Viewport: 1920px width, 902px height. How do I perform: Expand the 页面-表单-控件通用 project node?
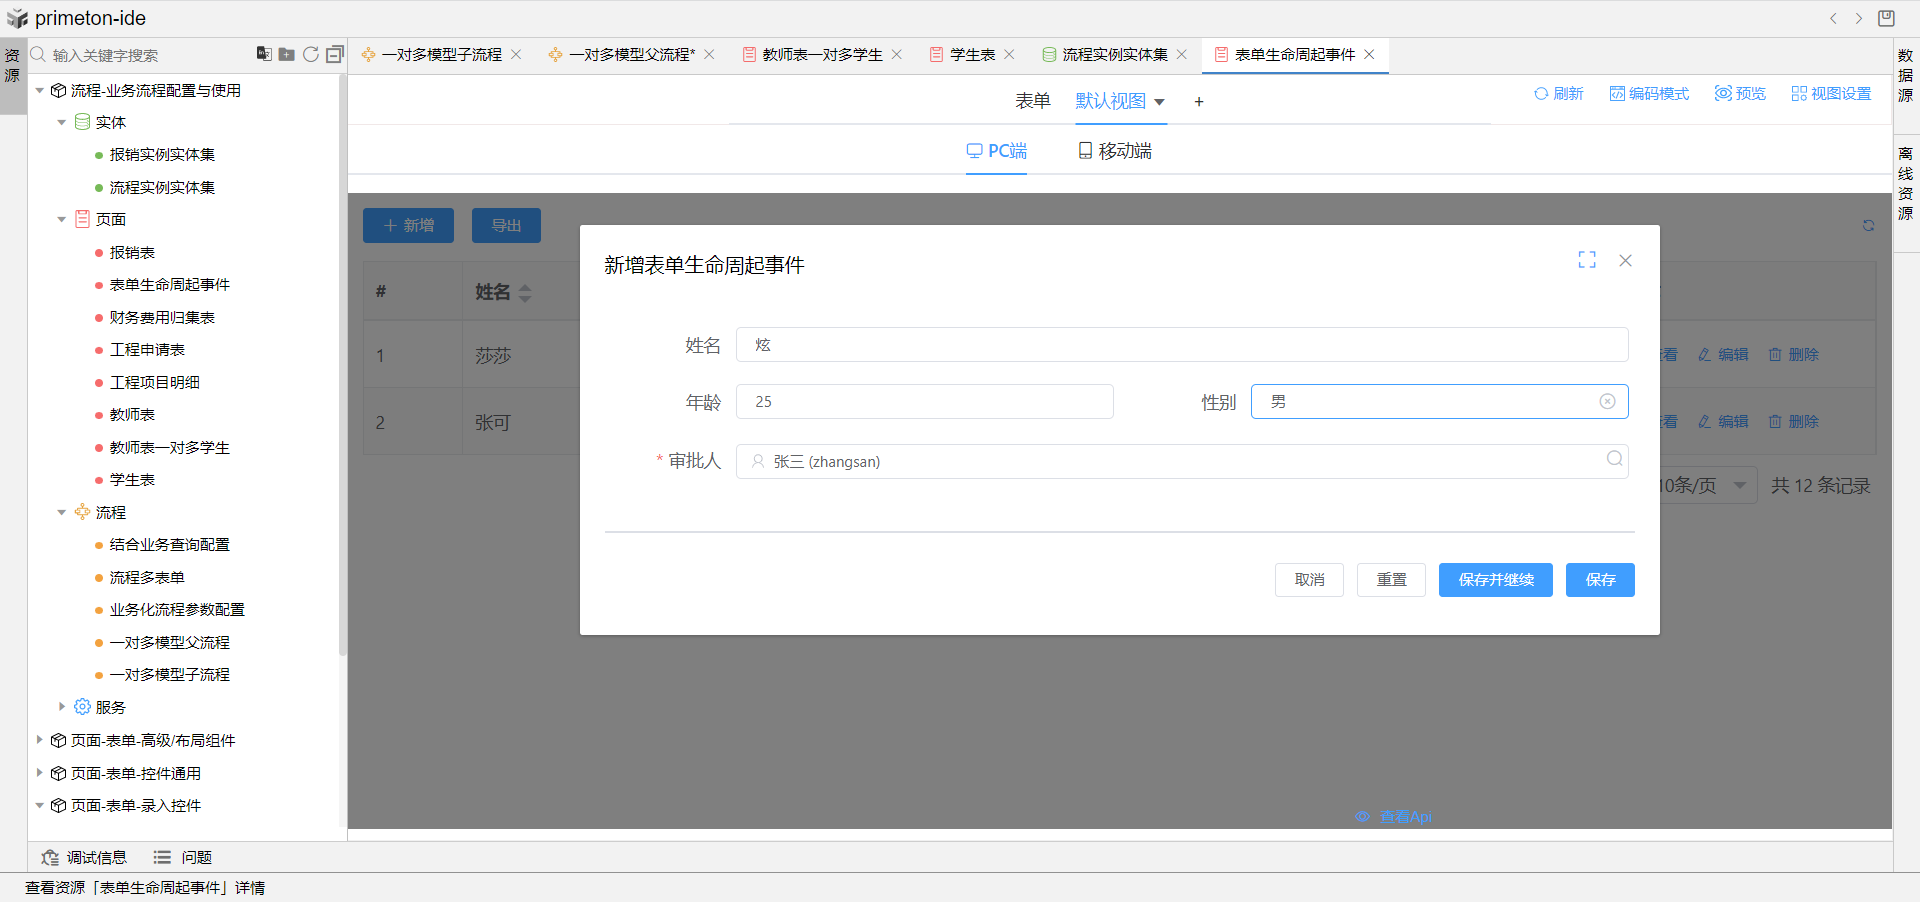pyautogui.click(x=40, y=773)
